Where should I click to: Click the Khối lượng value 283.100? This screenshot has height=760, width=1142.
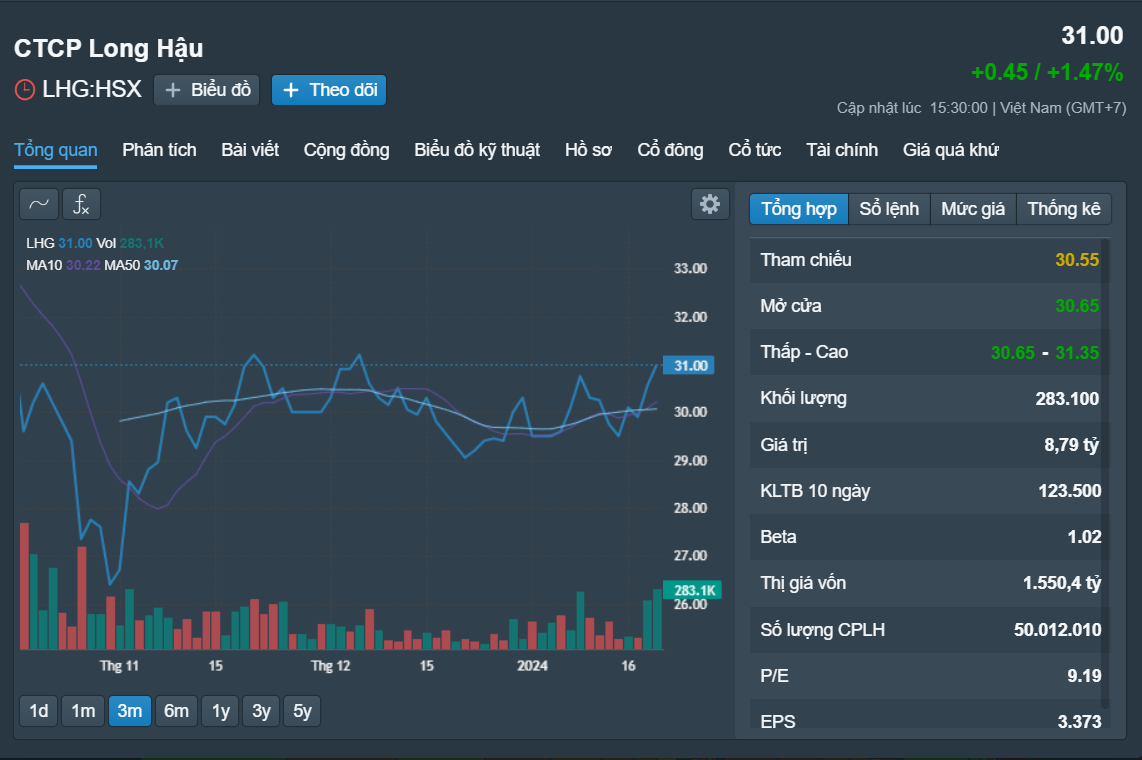pos(1068,398)
